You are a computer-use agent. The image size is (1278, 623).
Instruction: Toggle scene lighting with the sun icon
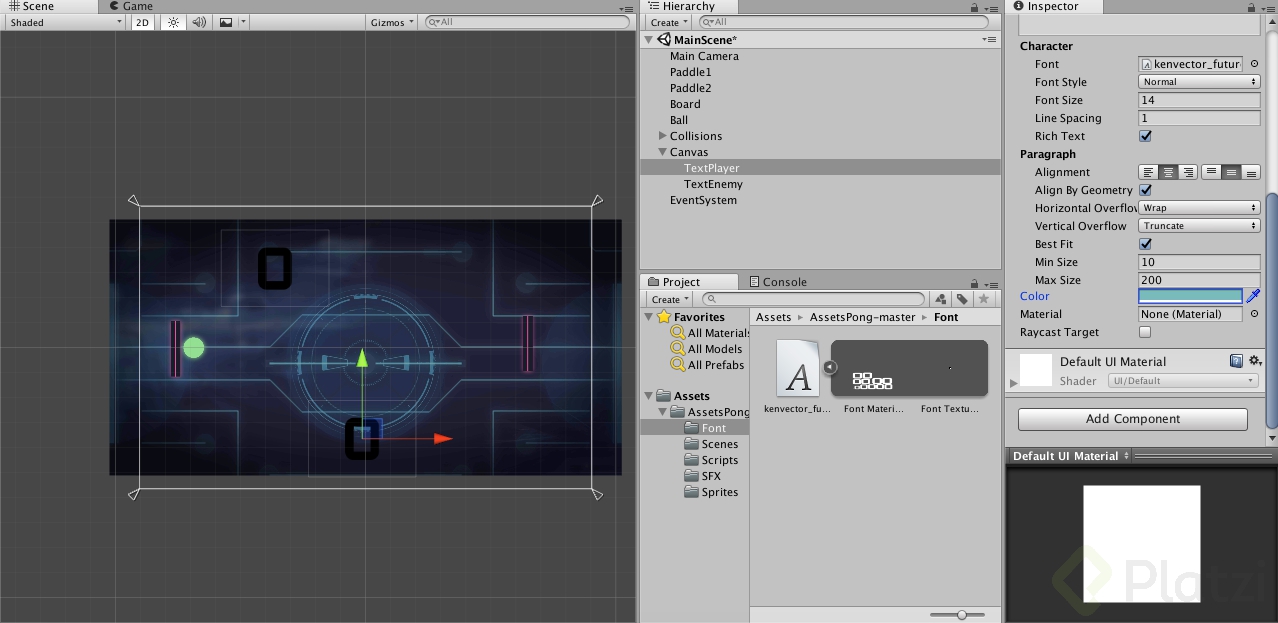tap(173, 22)
